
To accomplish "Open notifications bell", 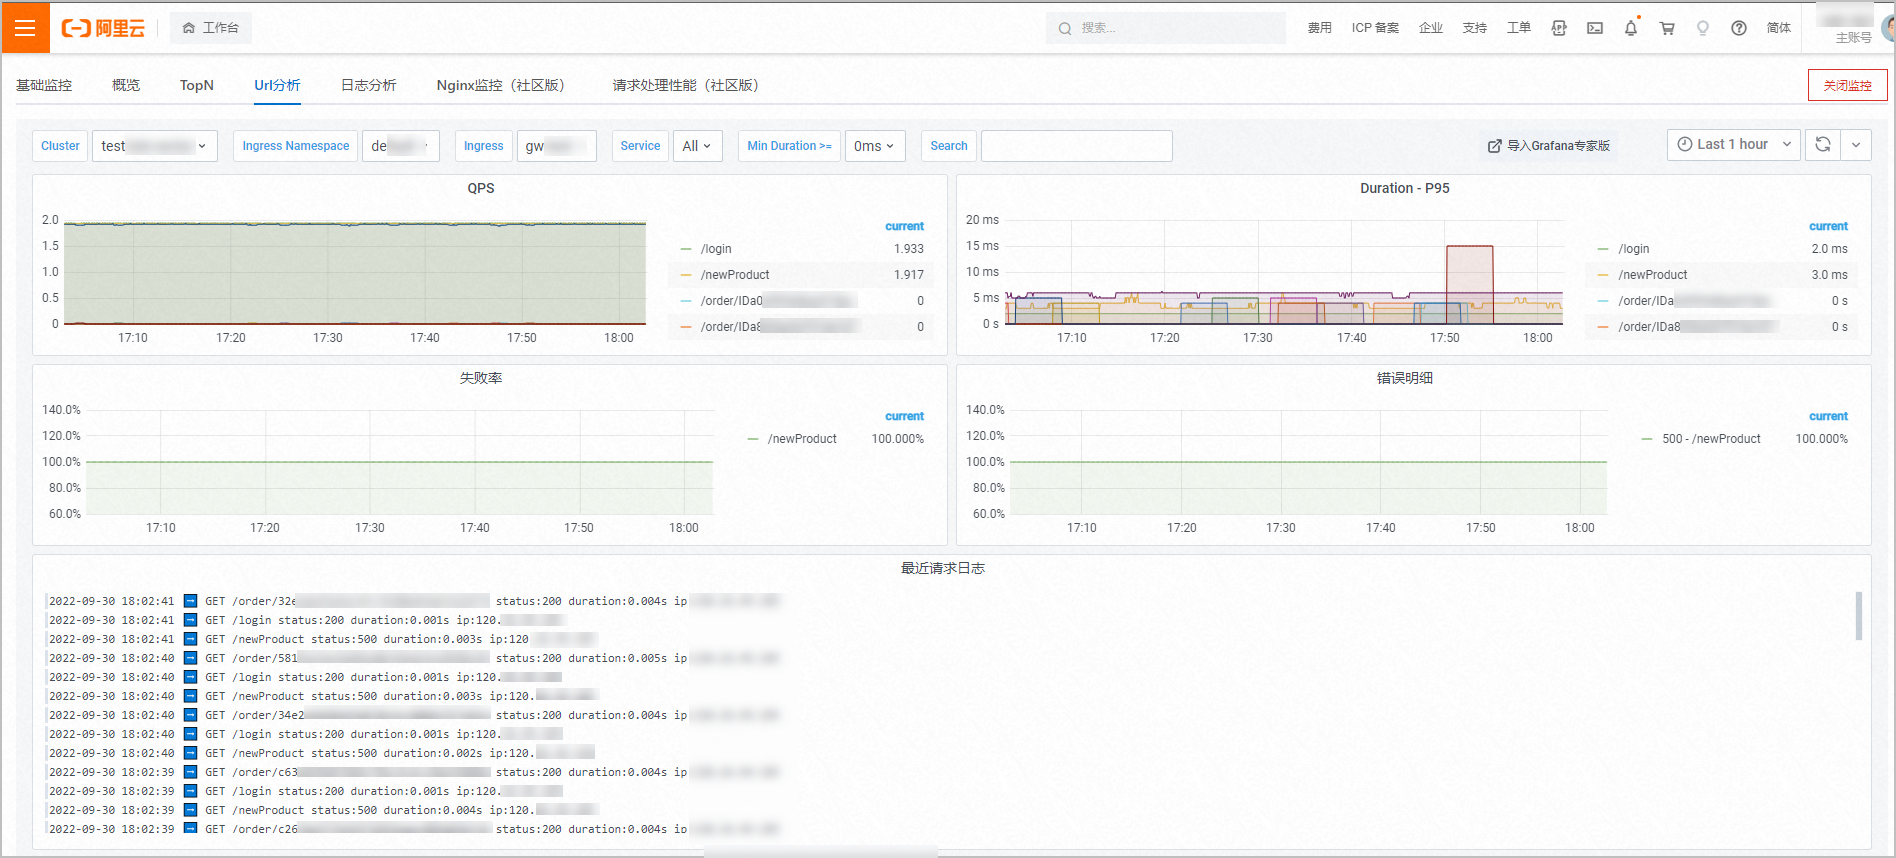I will (x=1631, y=28).
